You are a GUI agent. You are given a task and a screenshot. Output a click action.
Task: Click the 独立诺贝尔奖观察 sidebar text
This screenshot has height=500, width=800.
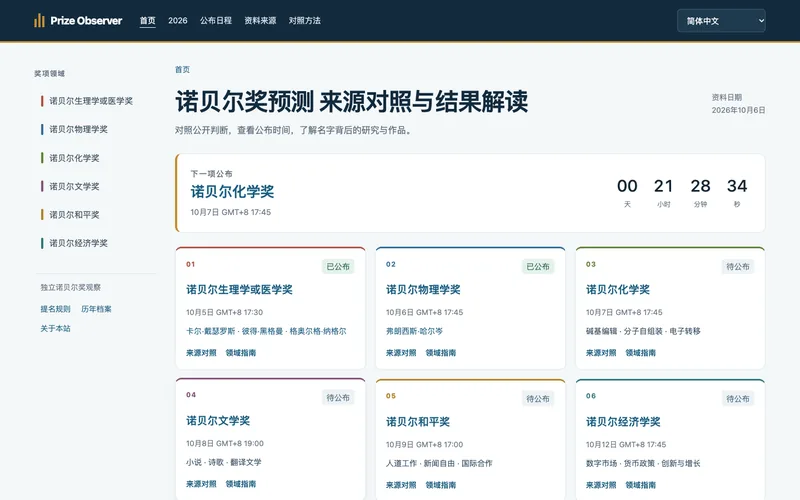point(70,287)
